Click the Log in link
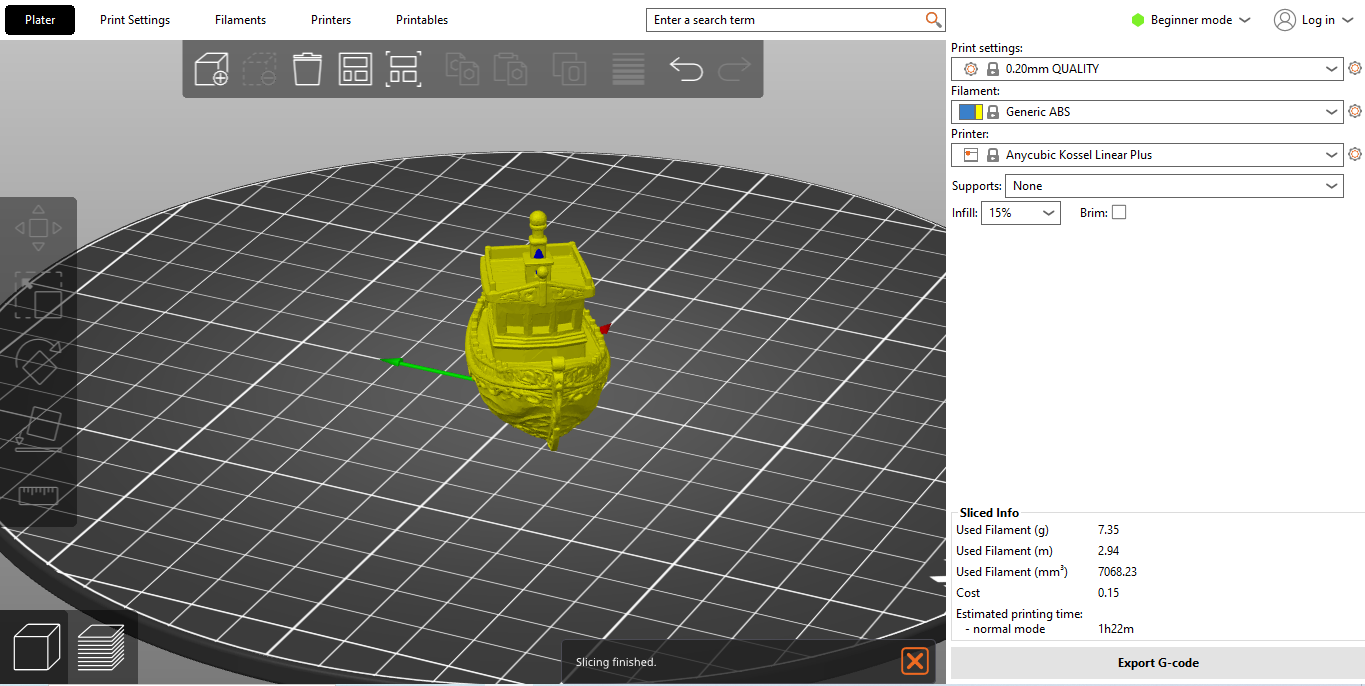The height and width of the screenshot is (686, 1365). tap(1318, 20)
